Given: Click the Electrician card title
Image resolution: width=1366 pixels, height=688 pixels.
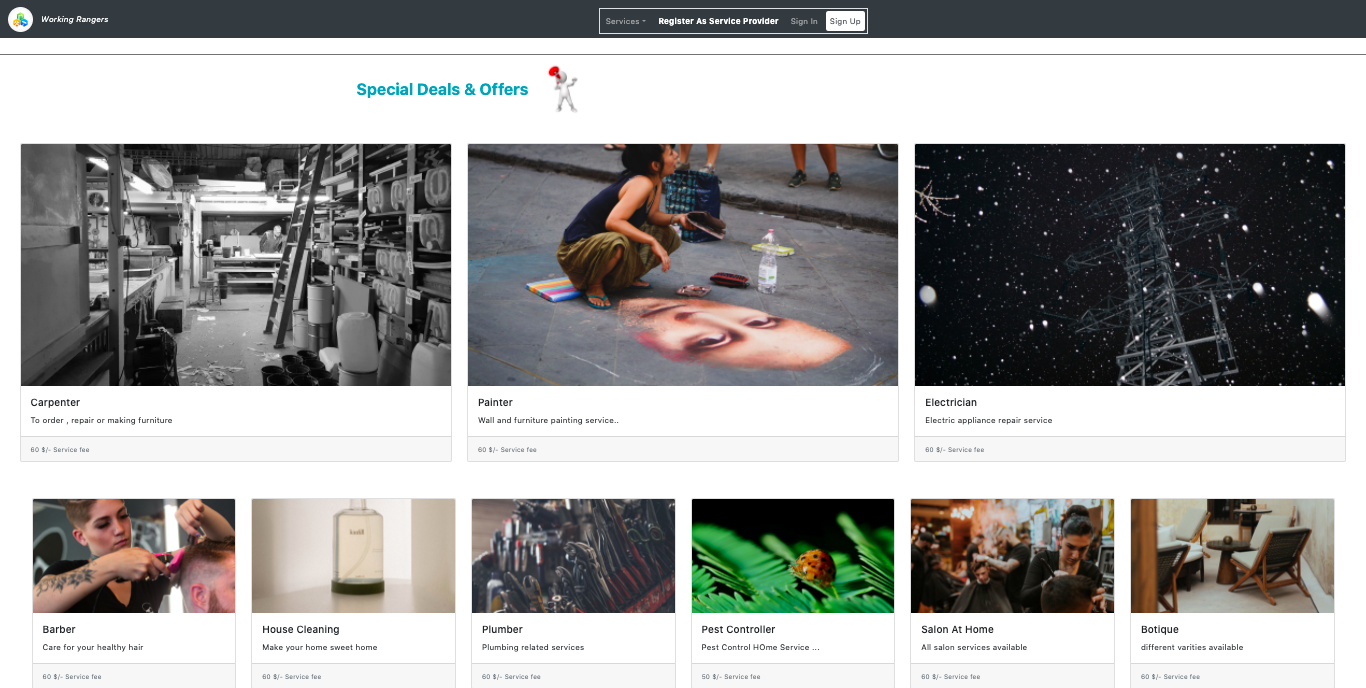Looking at the screenshot, I should pyautogui.click(x=951, y=403).
